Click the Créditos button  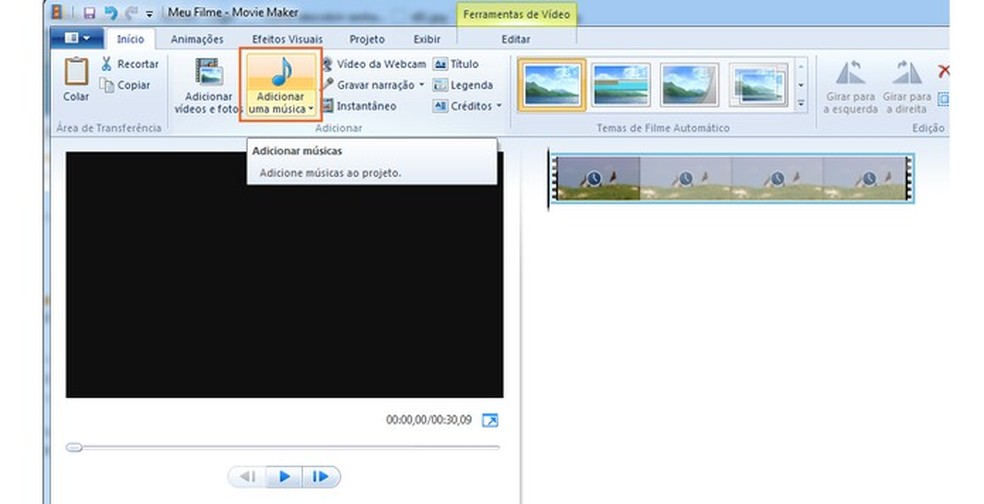[463, 106]
